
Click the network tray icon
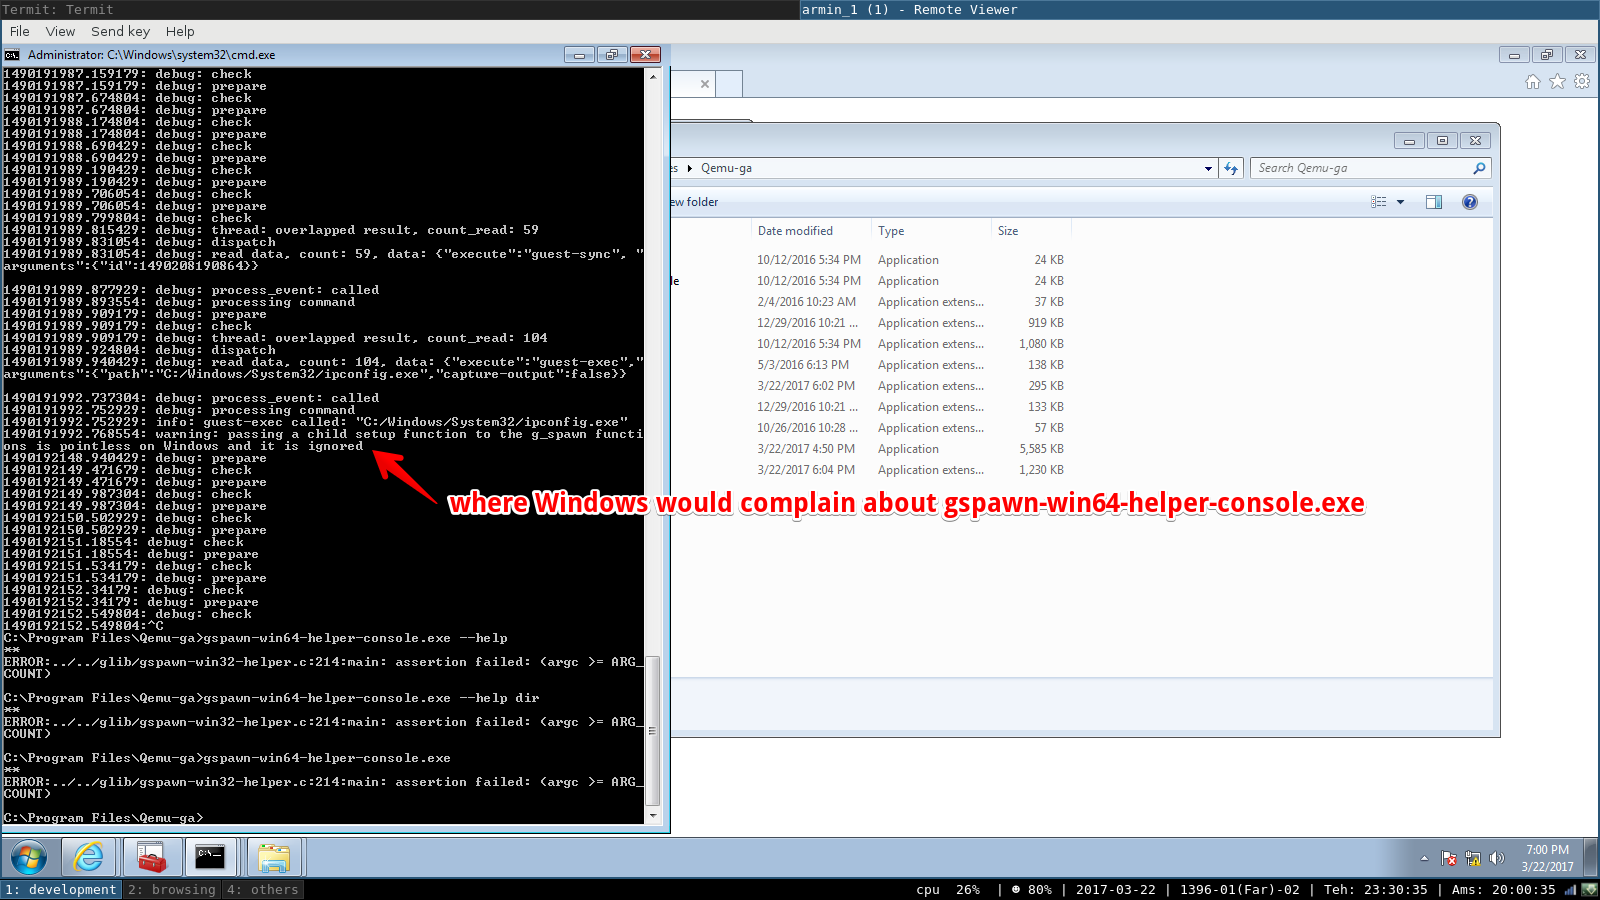click(x=1473, y=858)
